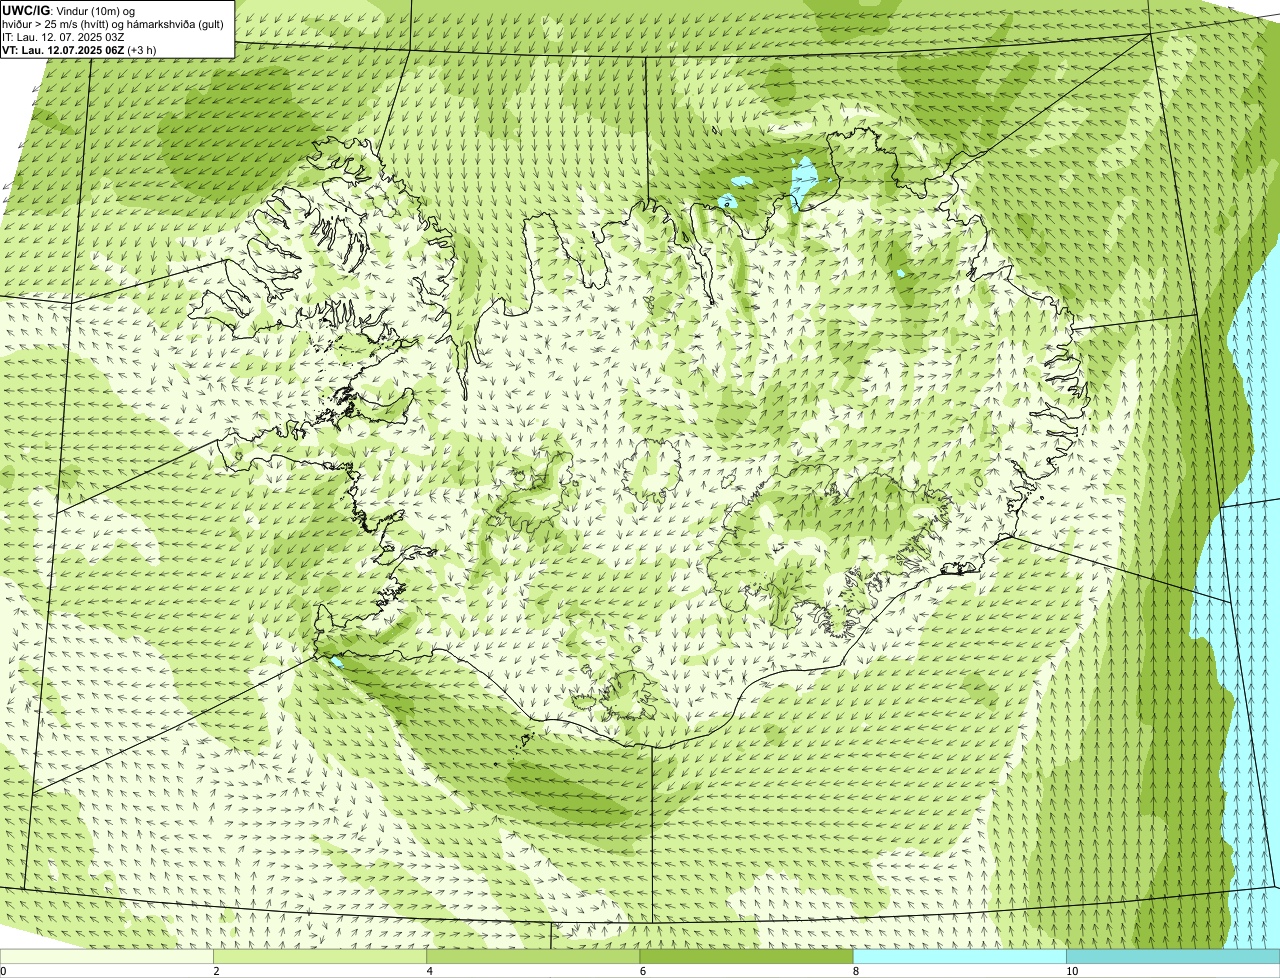Click the 'UWC/IG: Vindur (10m) og' title line
The width and height of the screenshot is (1280, 978).
68,10
